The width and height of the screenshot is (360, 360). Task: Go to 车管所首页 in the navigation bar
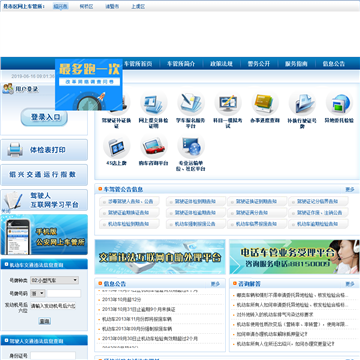tap(138, 64)
